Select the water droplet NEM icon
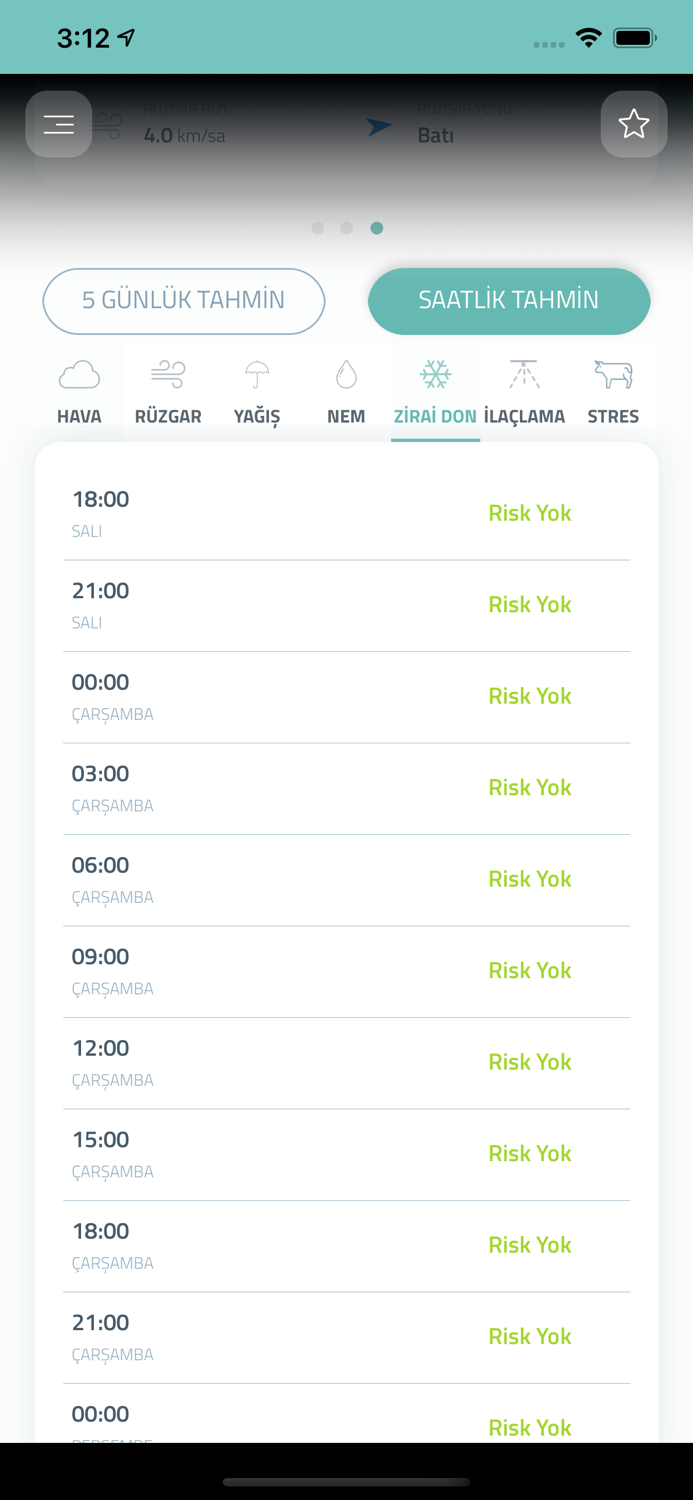 [345, 373]
